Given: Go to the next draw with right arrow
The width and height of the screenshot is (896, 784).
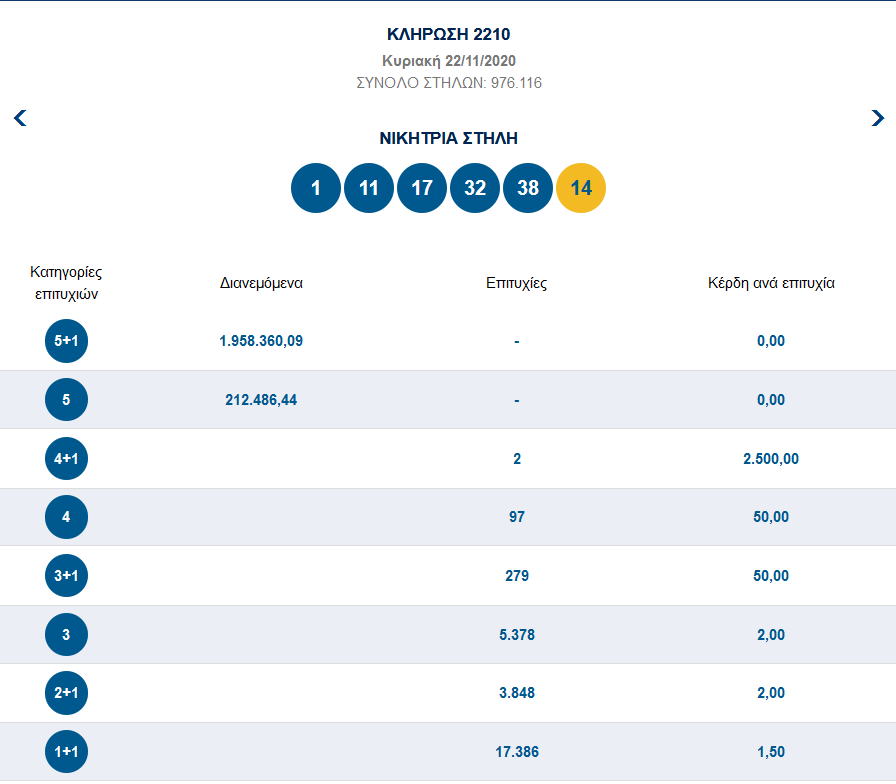Looking at the screenshot, I should coord(877,118).
